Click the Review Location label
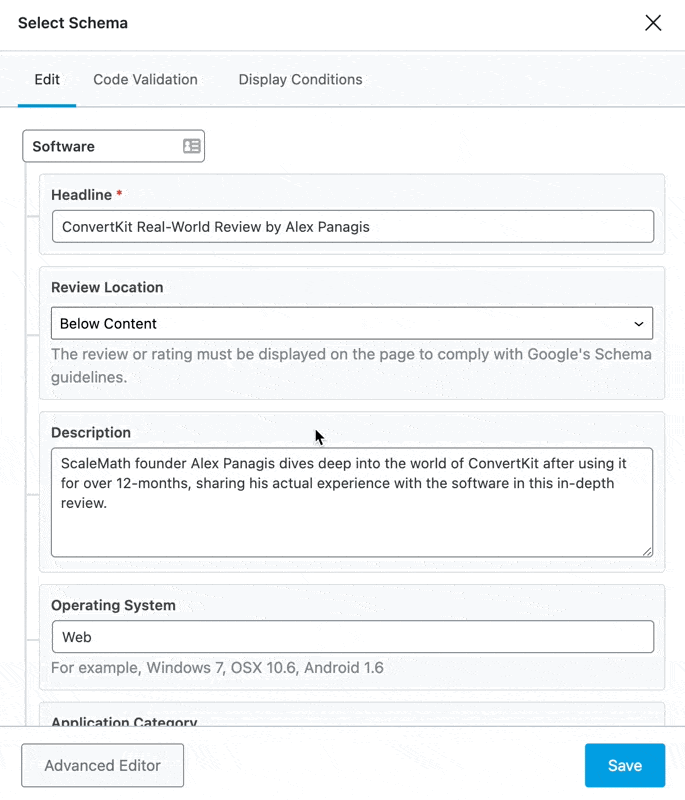This screenshot has height=800, width=685. click(107, 287)
